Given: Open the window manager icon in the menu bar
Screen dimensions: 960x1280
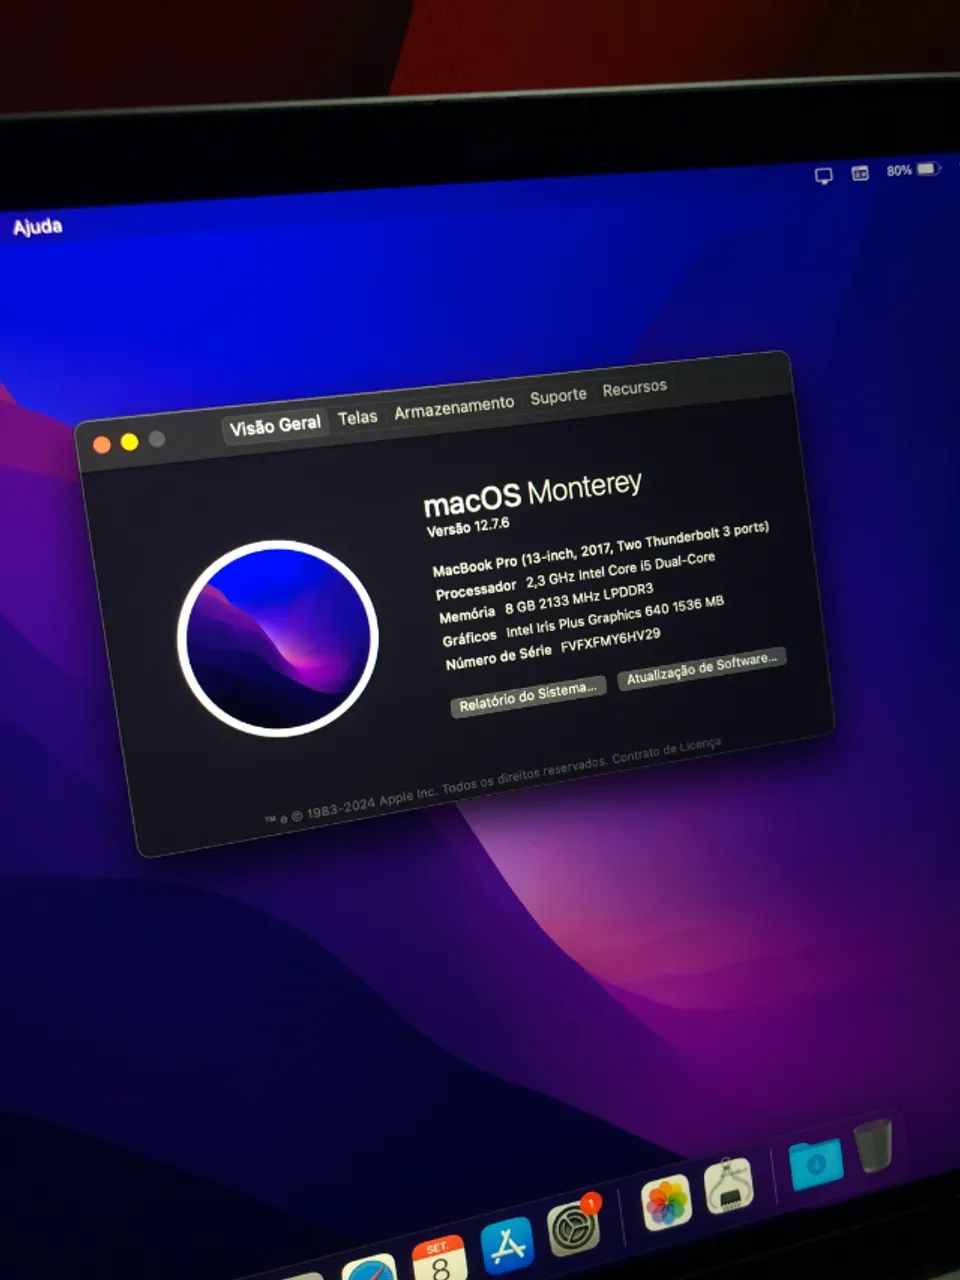Looking at the screenshot, I should [x=860, y=173].
